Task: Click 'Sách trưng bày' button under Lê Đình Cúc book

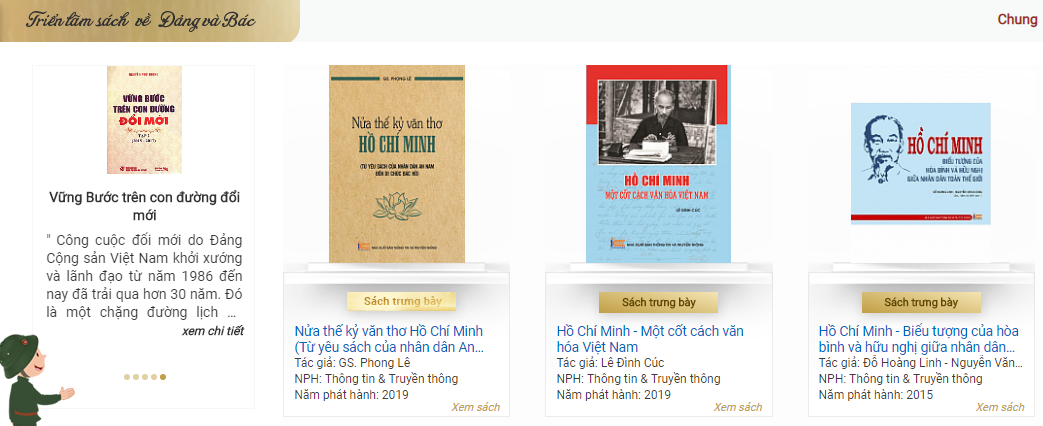Action: tap(659, 302)
